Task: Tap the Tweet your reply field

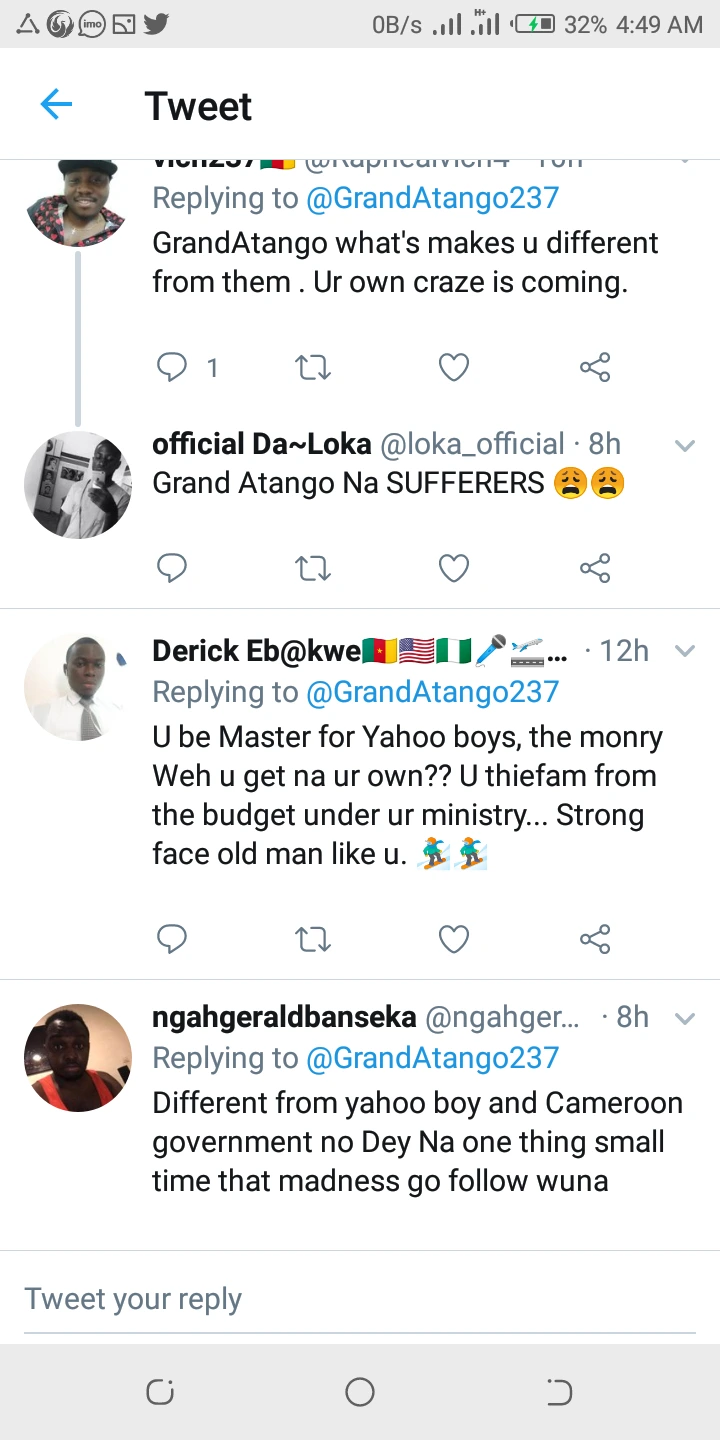Action: click(360, 1299)
